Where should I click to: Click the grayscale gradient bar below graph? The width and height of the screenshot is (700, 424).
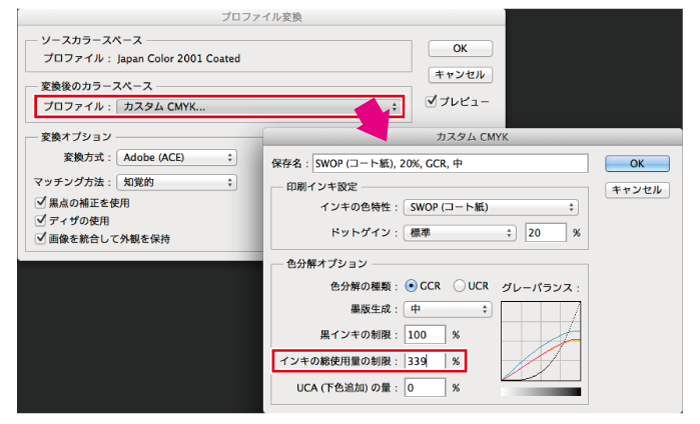tap(541, 392)
